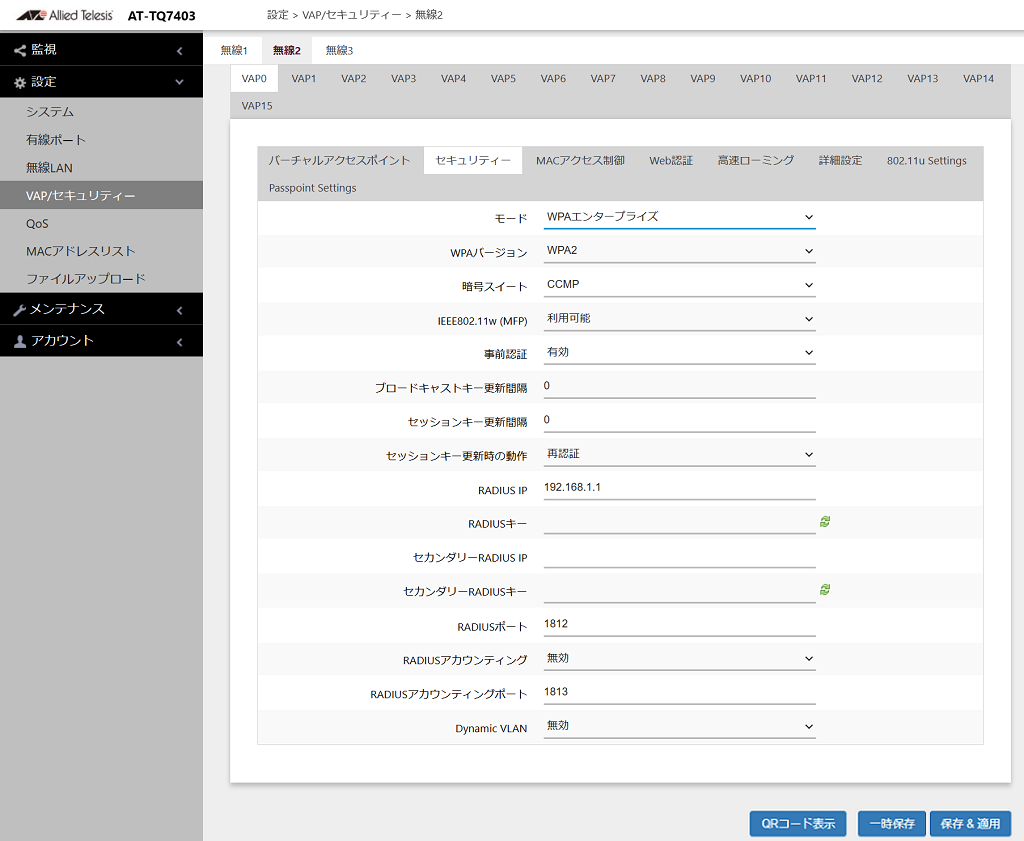Open ファイルアップロード in the sidebar
1024x841 pixels.
pos(101,279)
